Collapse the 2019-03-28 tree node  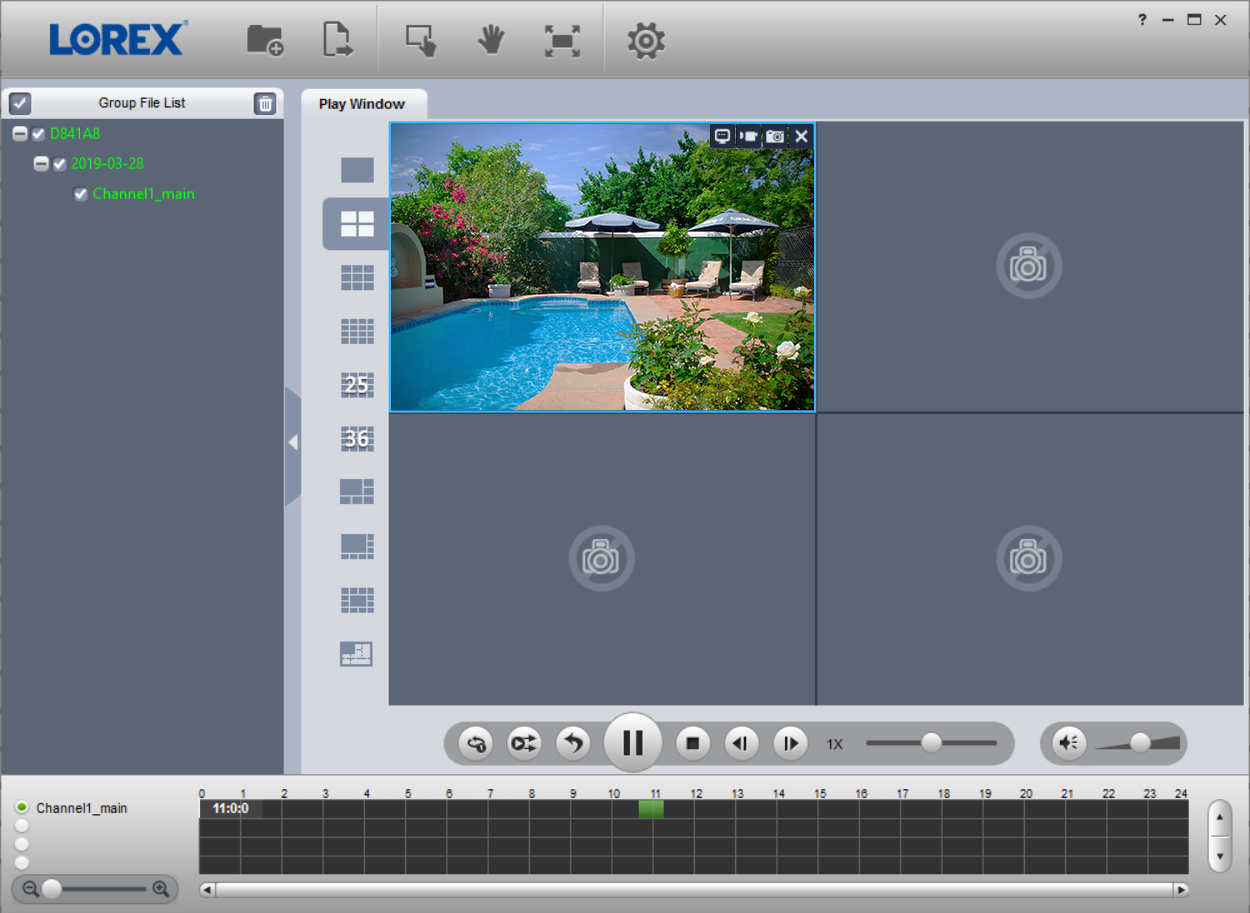(41, 164)
